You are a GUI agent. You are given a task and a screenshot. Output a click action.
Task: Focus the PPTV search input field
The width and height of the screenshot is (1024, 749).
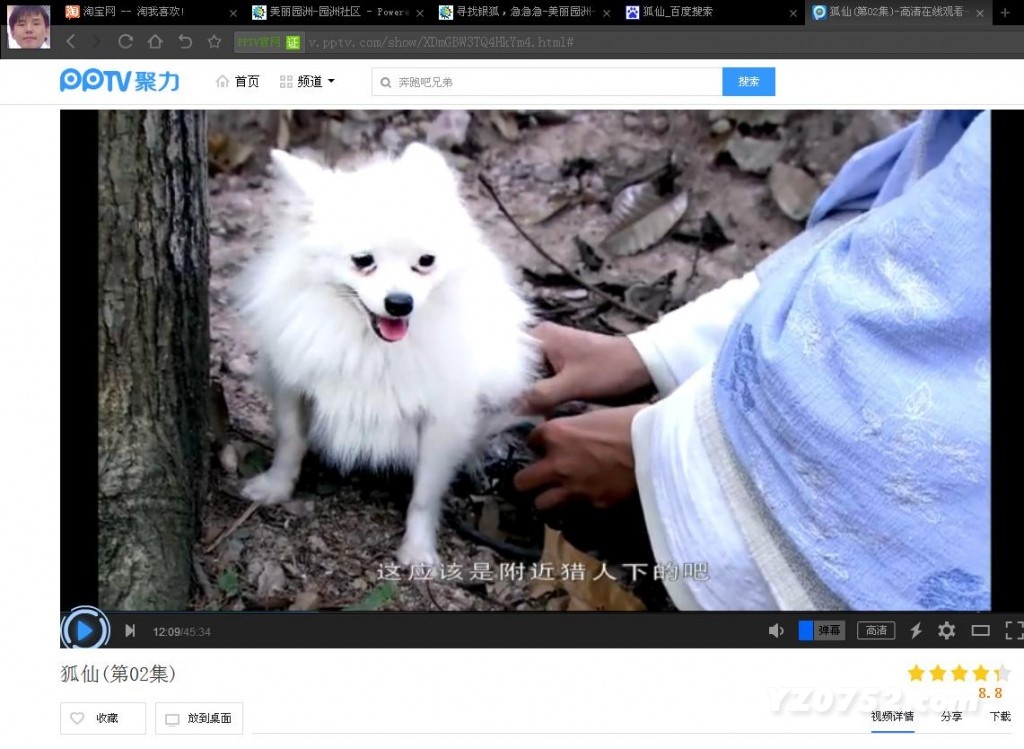[x=550, y=82]
